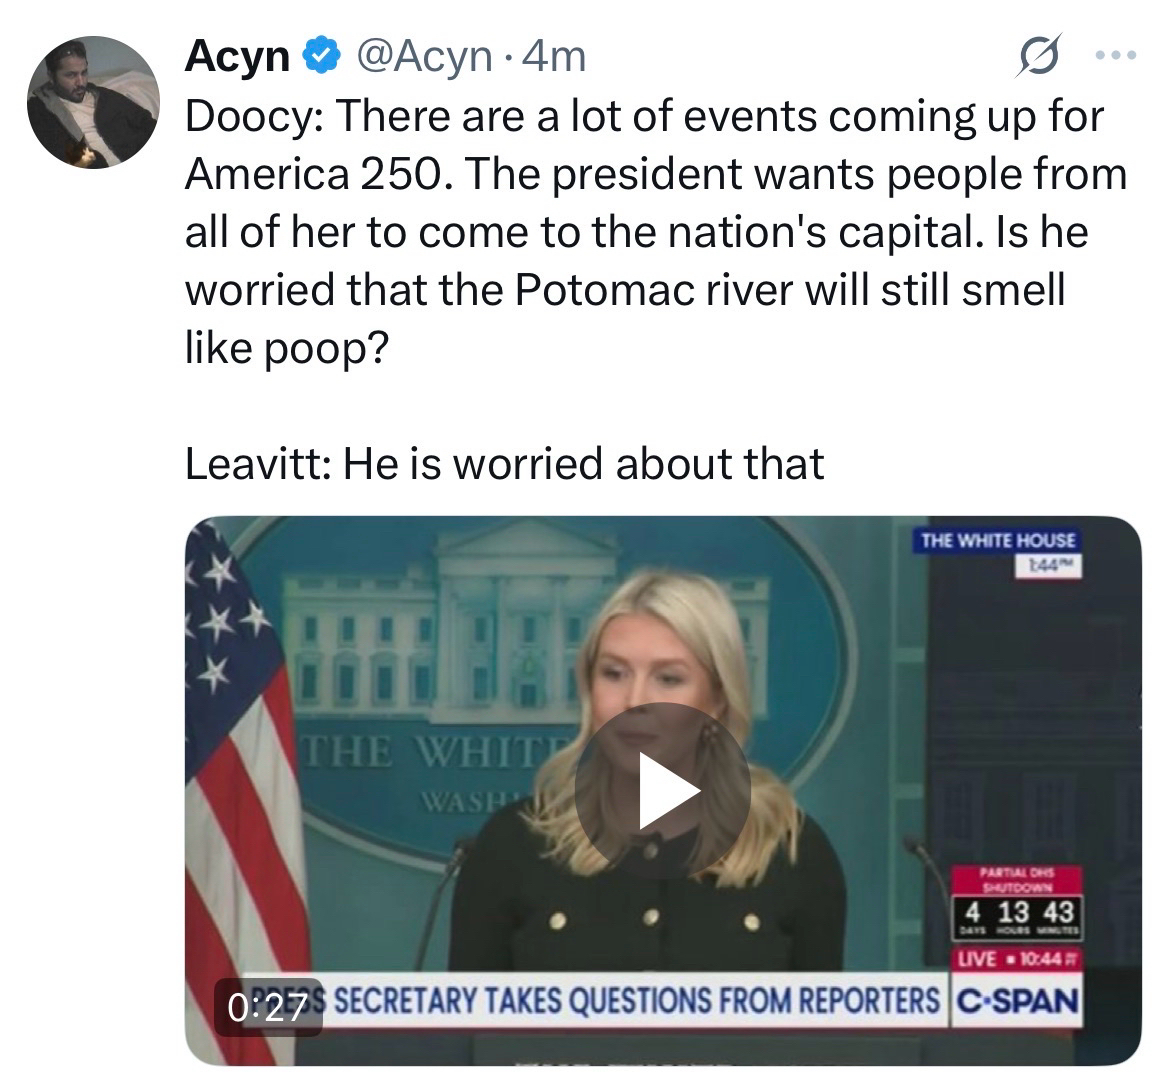1170x1089 pixels.
Task: Click the Acyn display name
Action: (237, 57)
